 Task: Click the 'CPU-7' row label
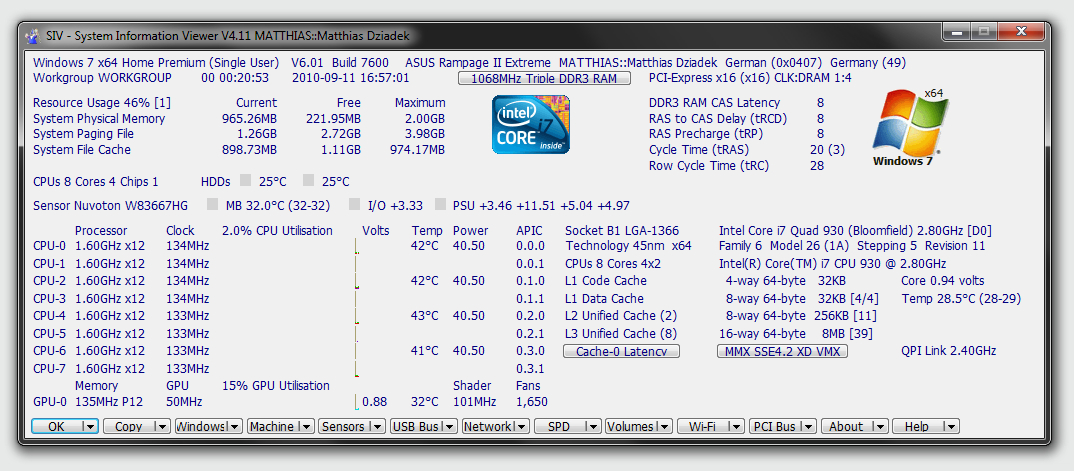coord(49,369)
